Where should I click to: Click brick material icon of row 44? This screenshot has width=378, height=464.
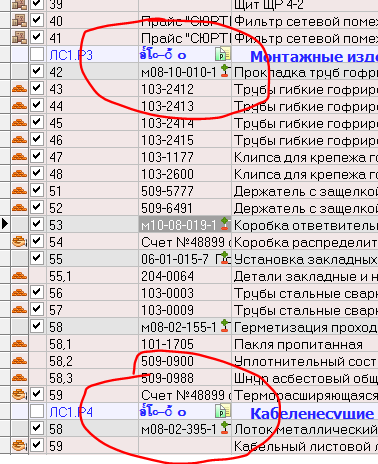click(19, 106)
